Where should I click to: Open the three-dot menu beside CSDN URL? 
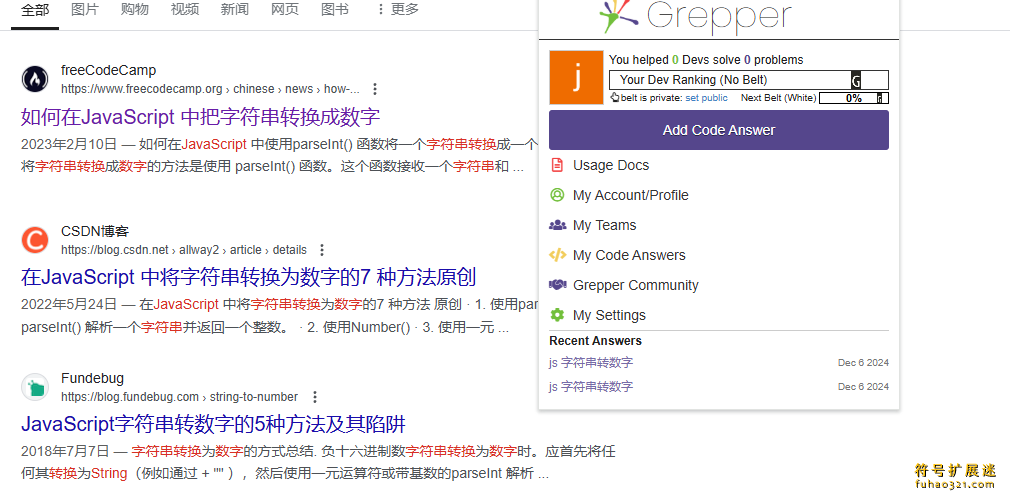322,250
